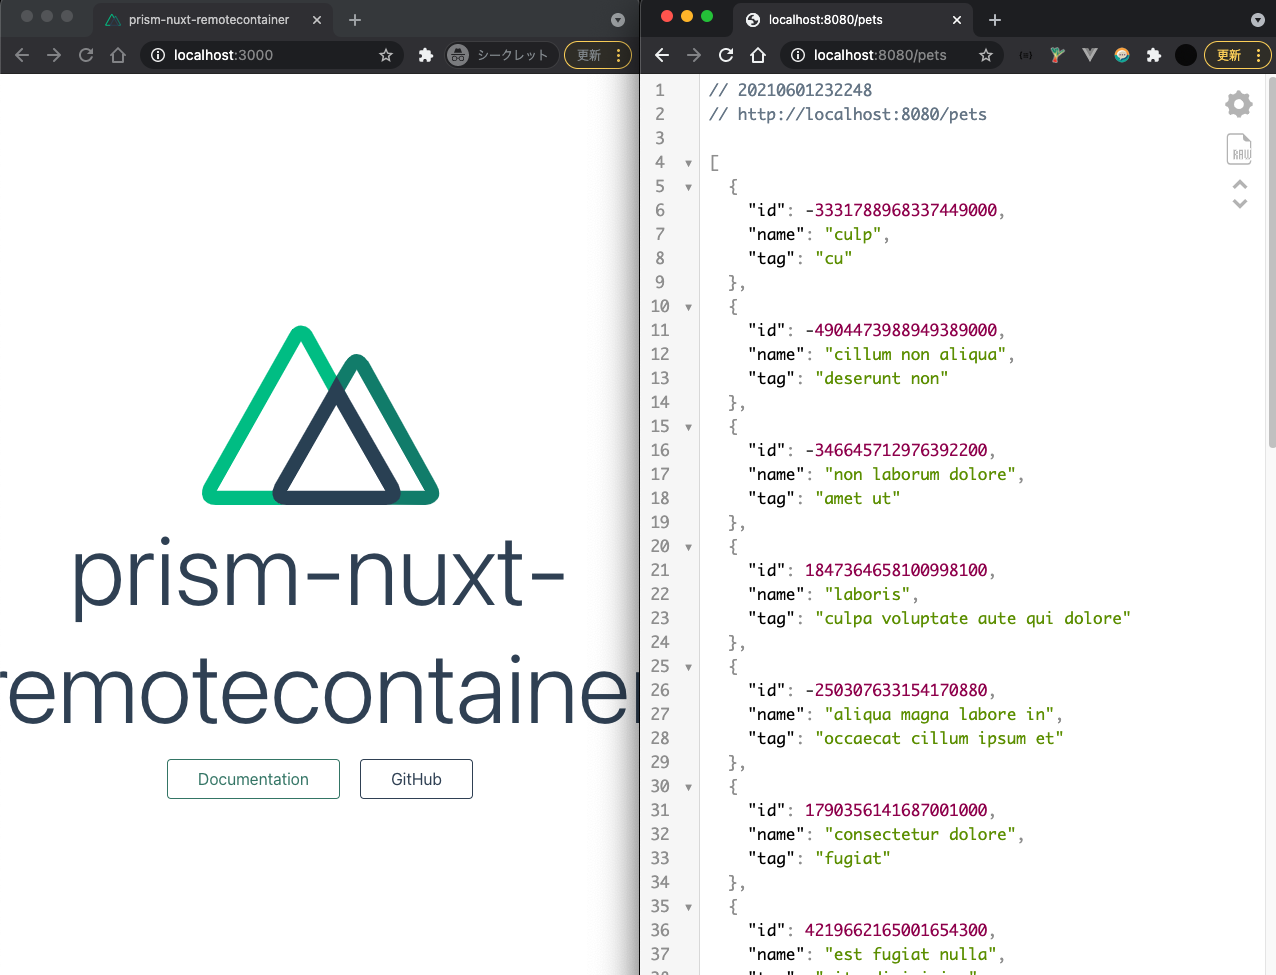Click home icon in localhost:3000 window
Screen dimensions: 1276x975
pos(118,55)
